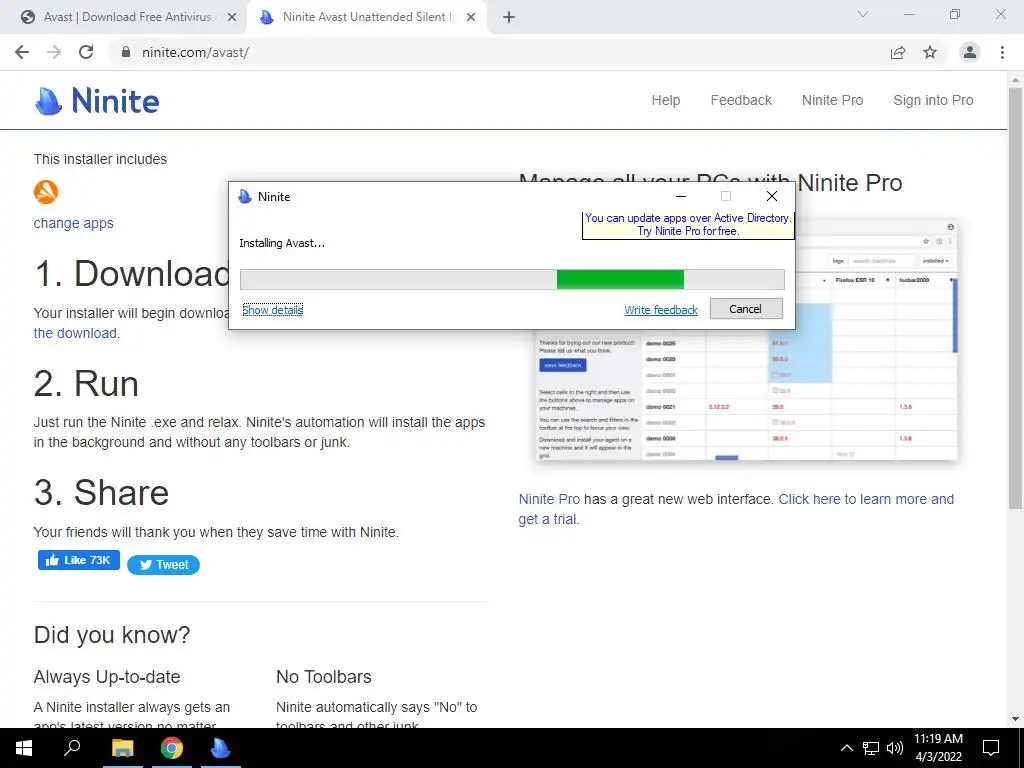Click Write feedback in the Ninite dialog

[661, 310]
